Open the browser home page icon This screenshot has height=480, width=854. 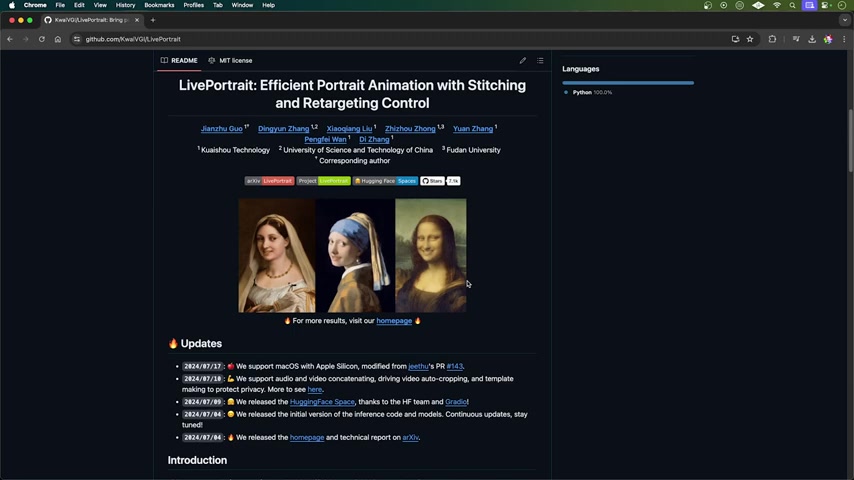[x=58, y=39]
